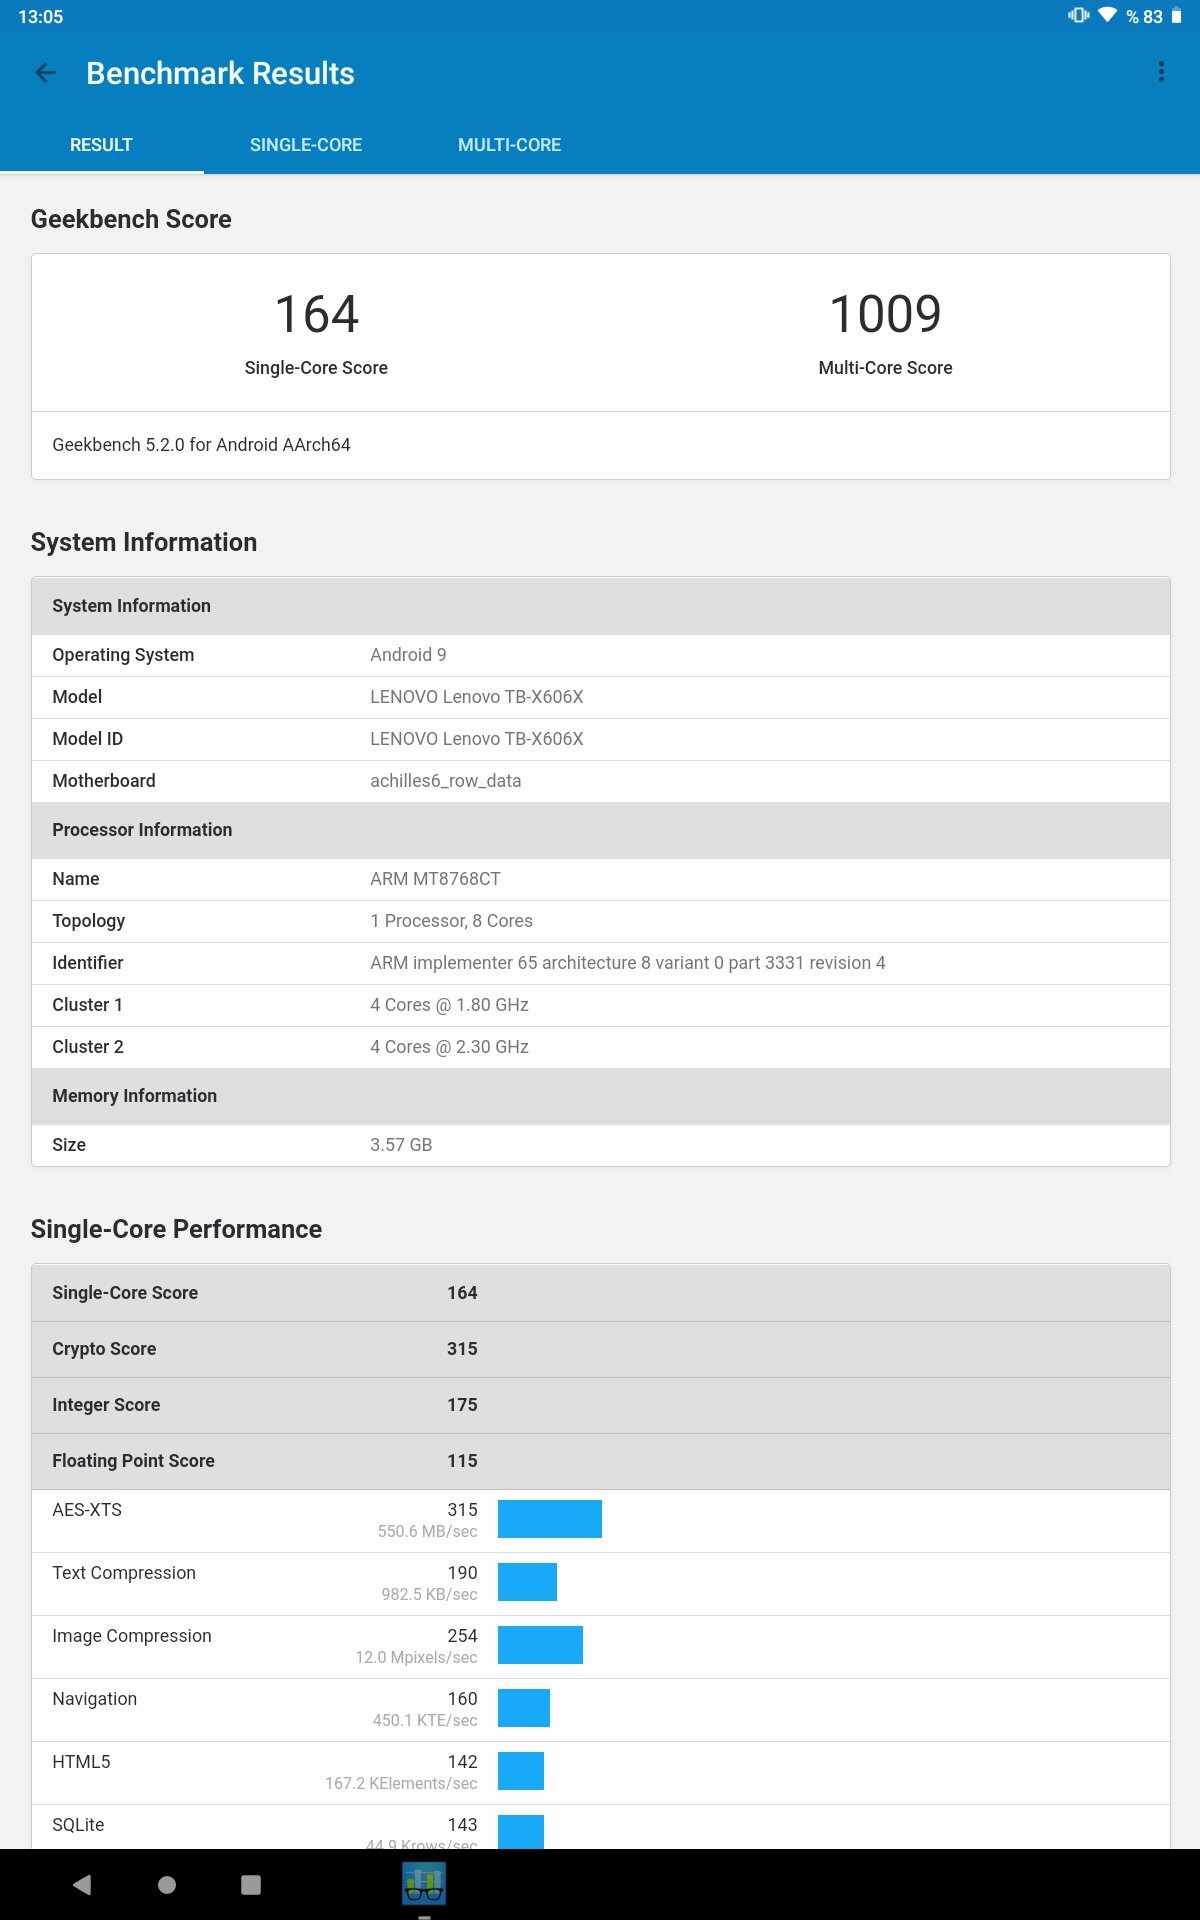Select the Geekbench 5.2.0 for Android AArch64 text

tap(201, 445)
